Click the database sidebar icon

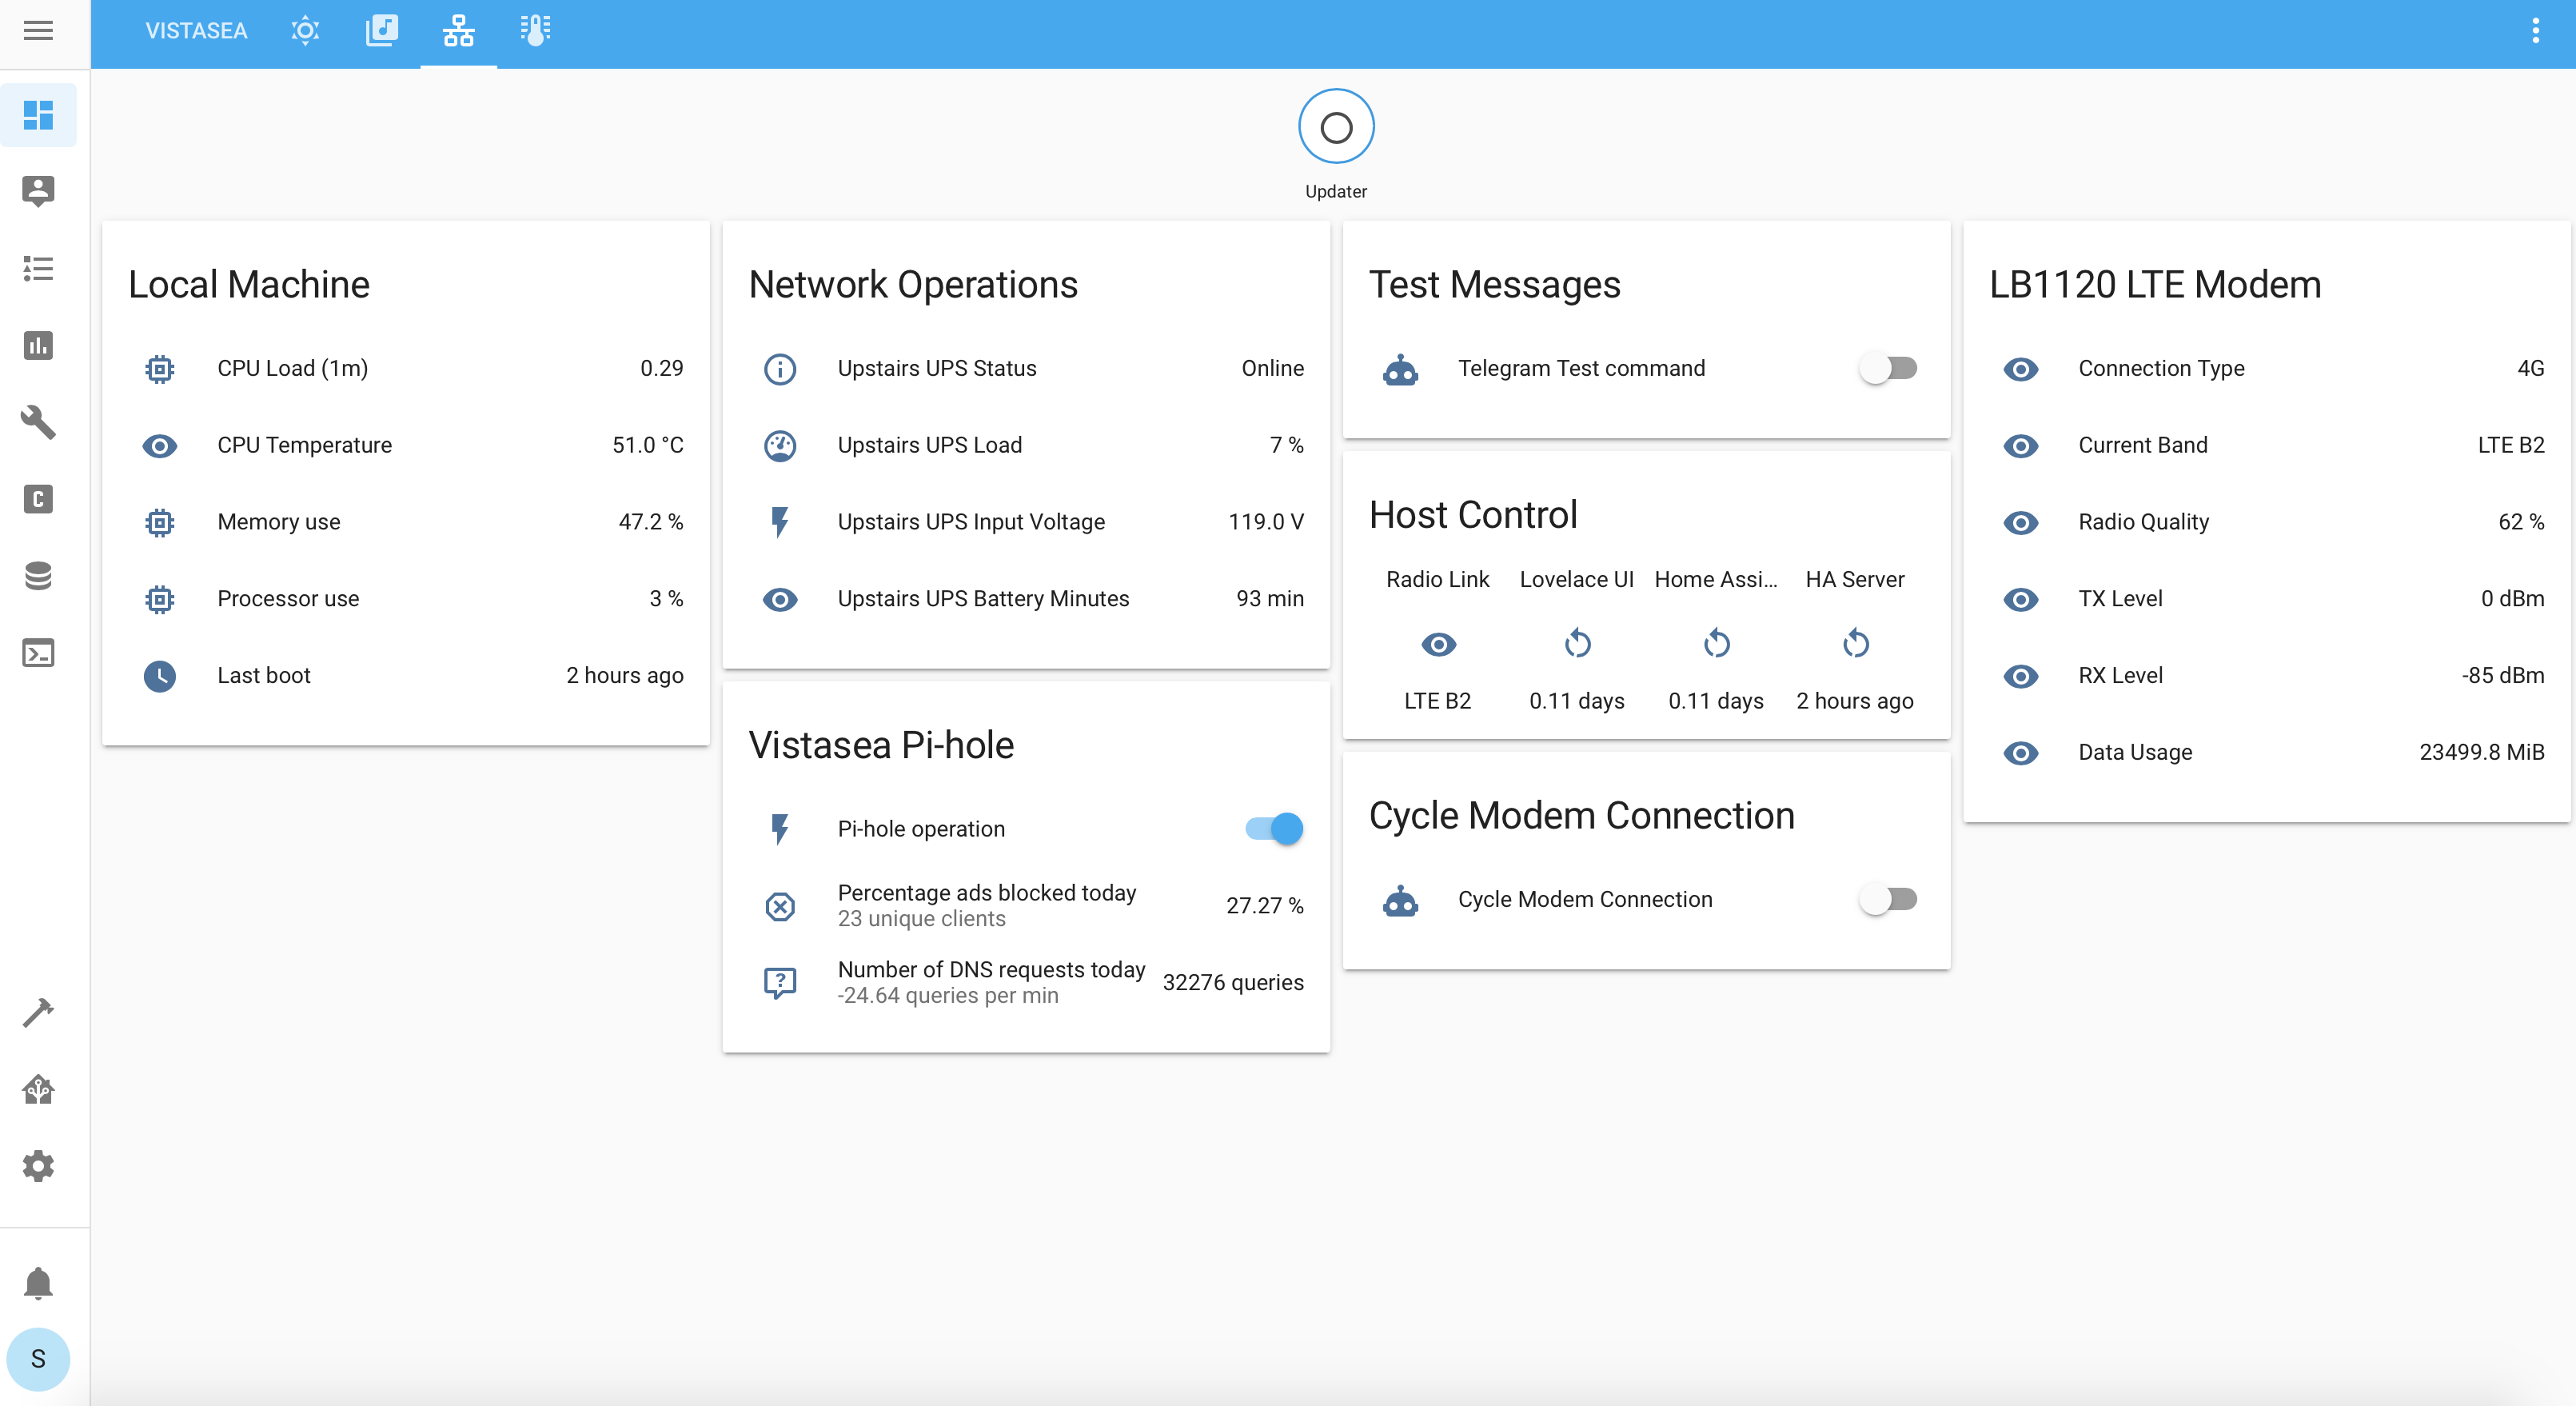[38, 576]
